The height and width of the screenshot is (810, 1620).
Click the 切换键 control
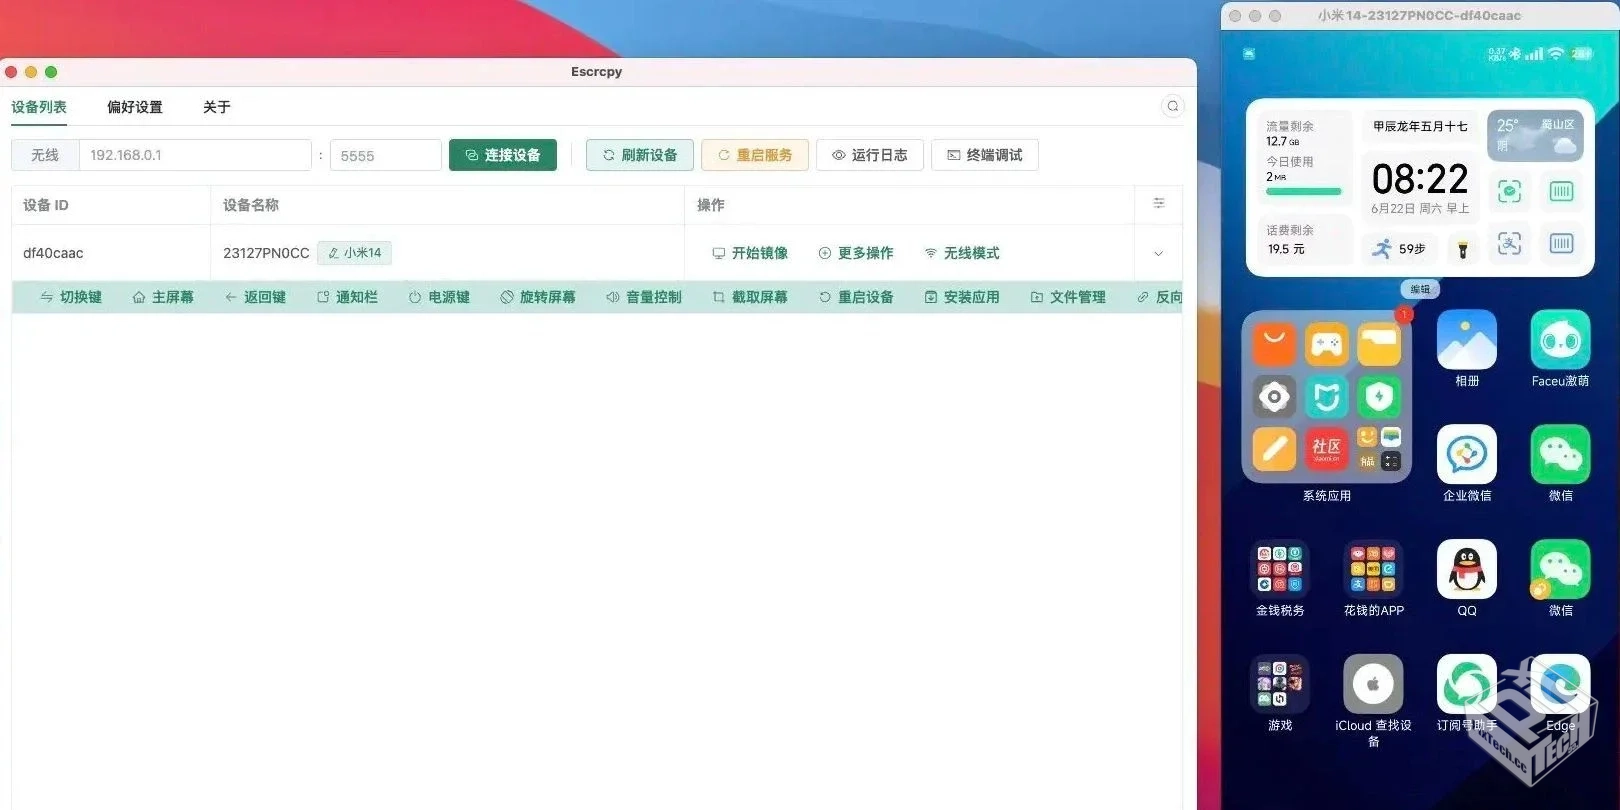point(71,297)
